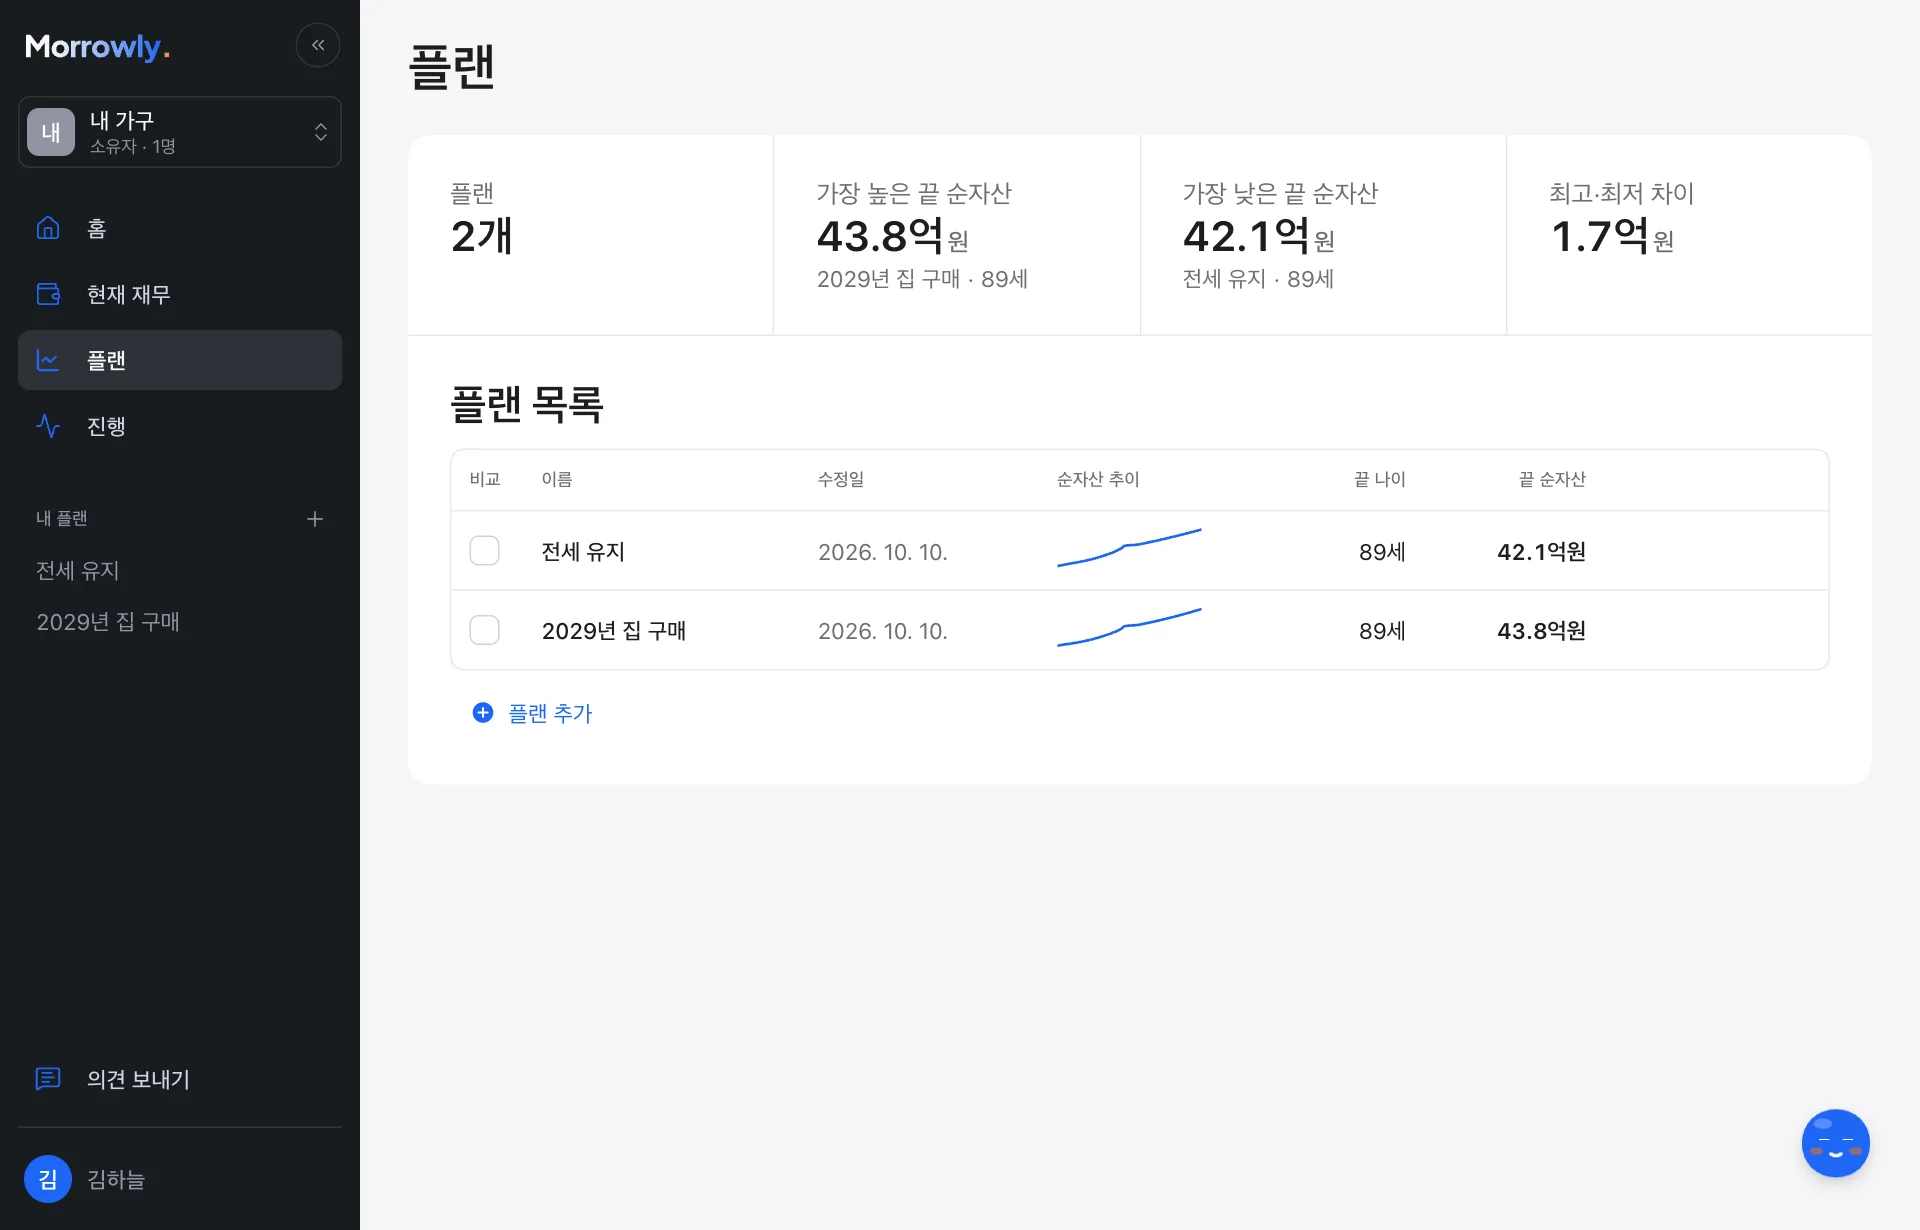The width and height of the screenshot is (1920, 1230).
Task: Check the 전세 유지 compare checkbox
Action: [485, 551]
